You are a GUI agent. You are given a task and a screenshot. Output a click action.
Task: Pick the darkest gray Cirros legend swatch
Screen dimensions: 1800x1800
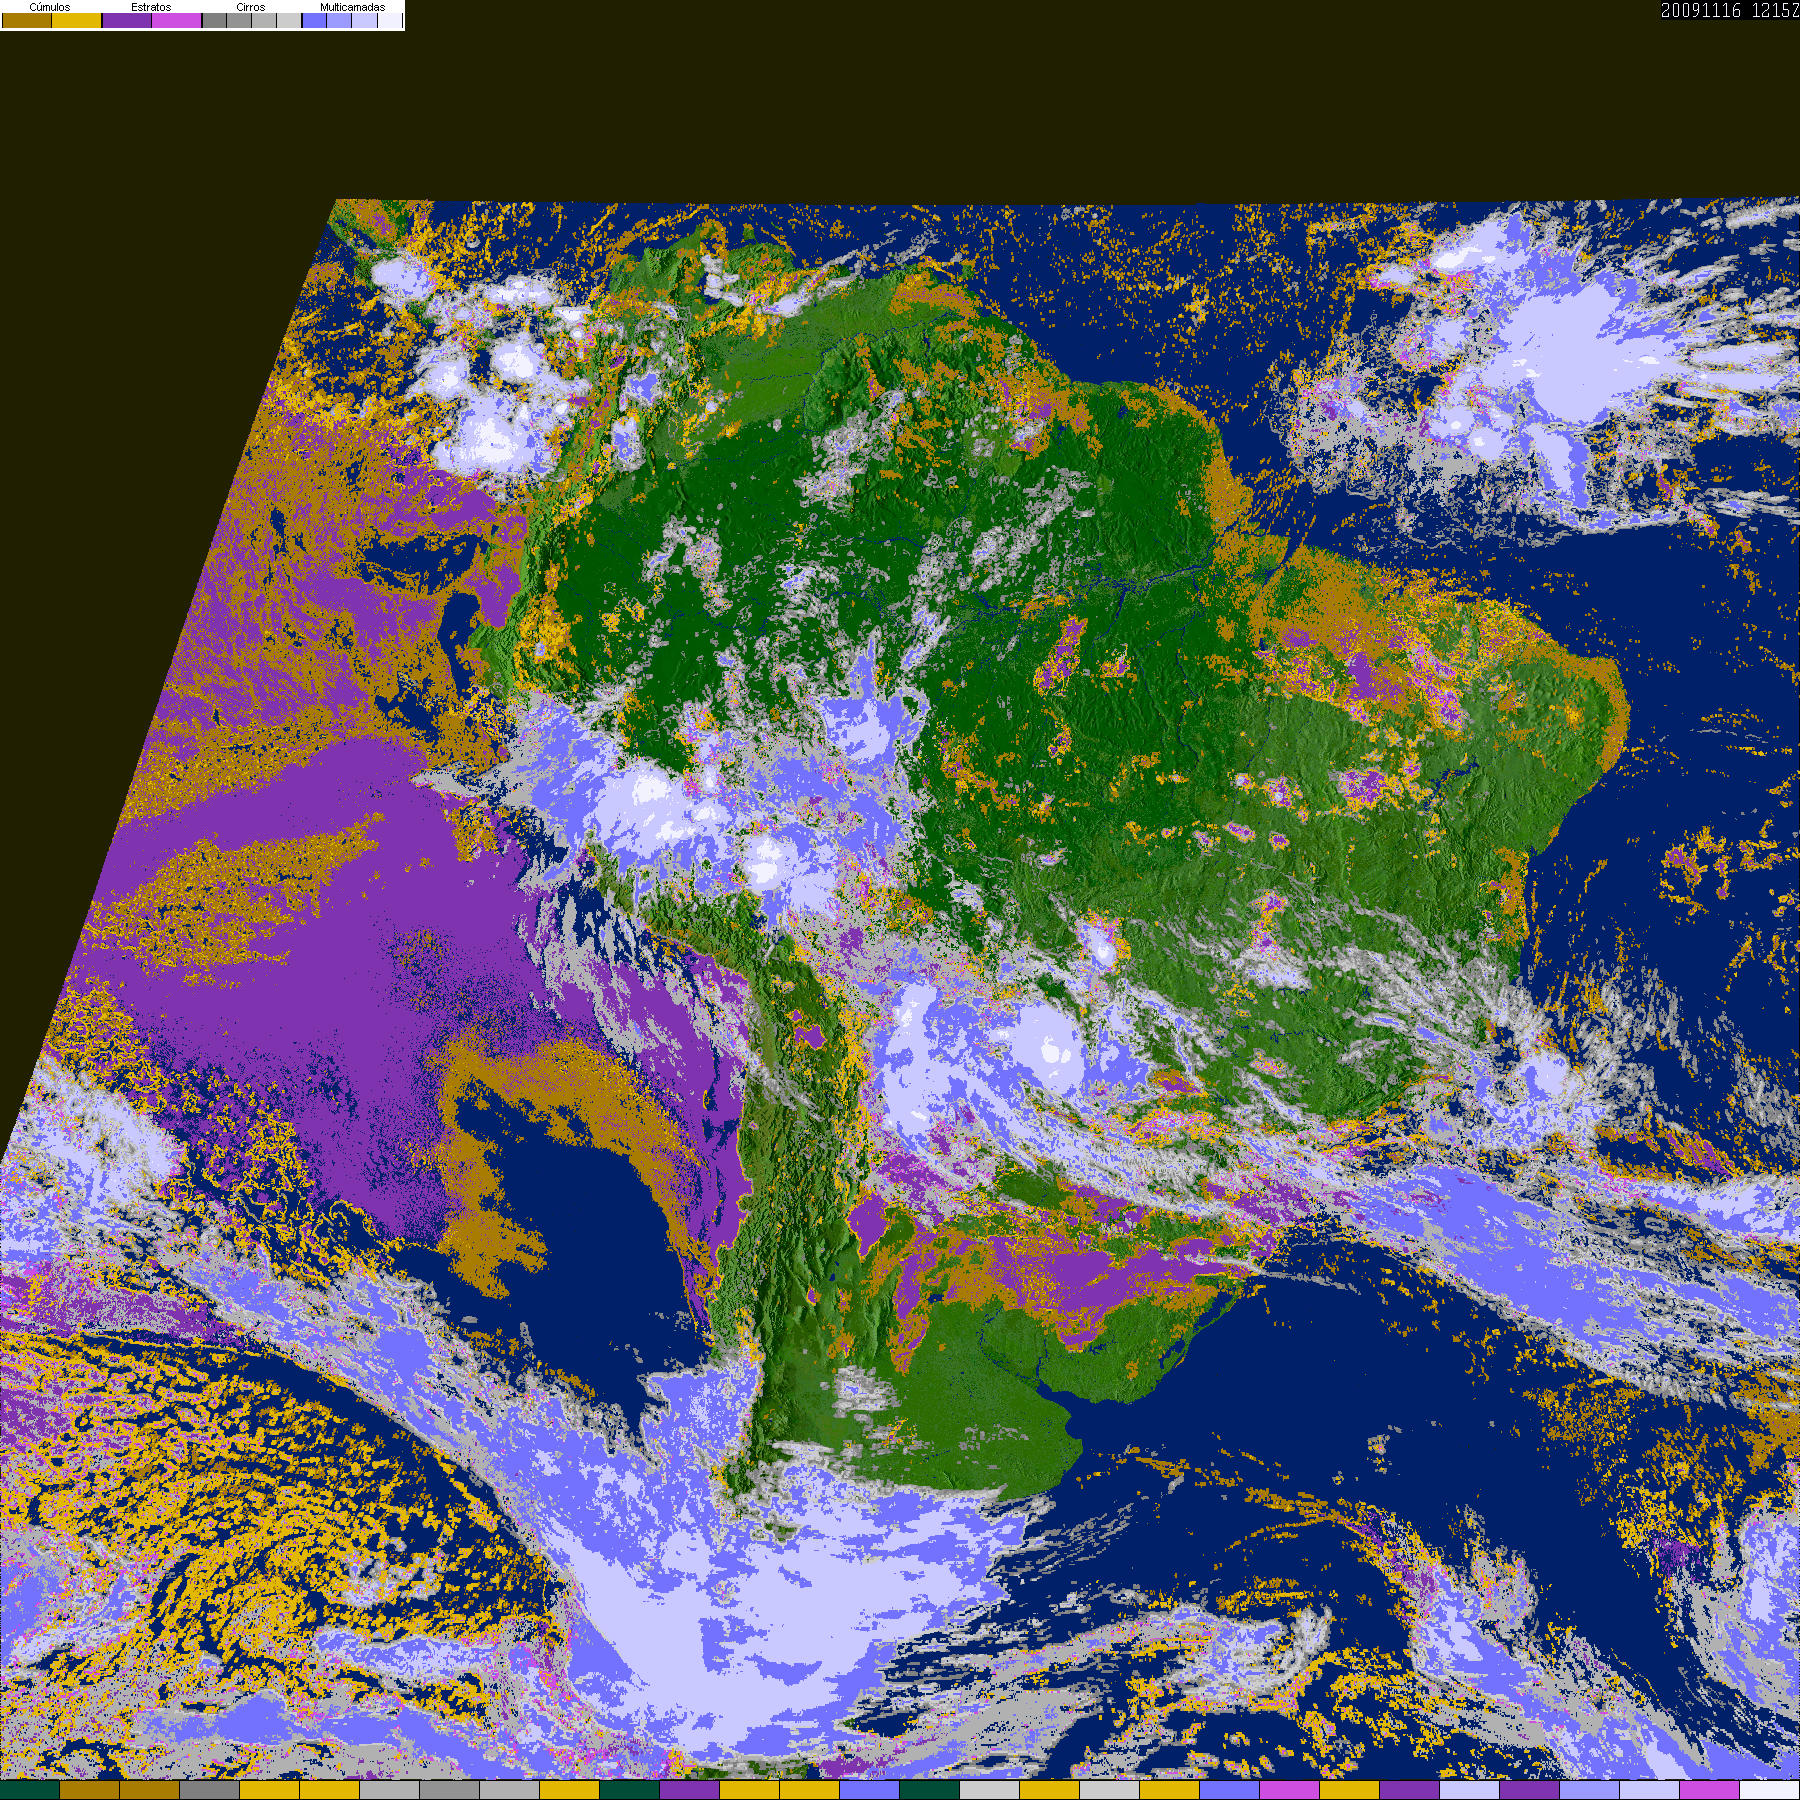coord(215,21)
